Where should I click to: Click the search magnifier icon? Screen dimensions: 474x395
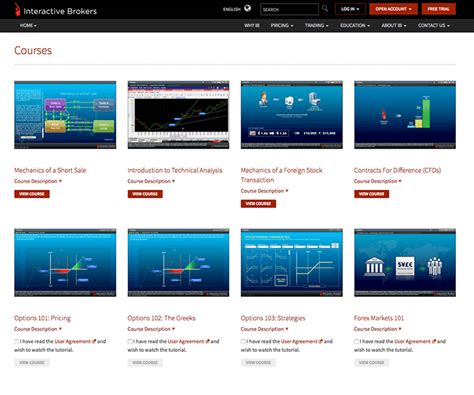[325, 9]
